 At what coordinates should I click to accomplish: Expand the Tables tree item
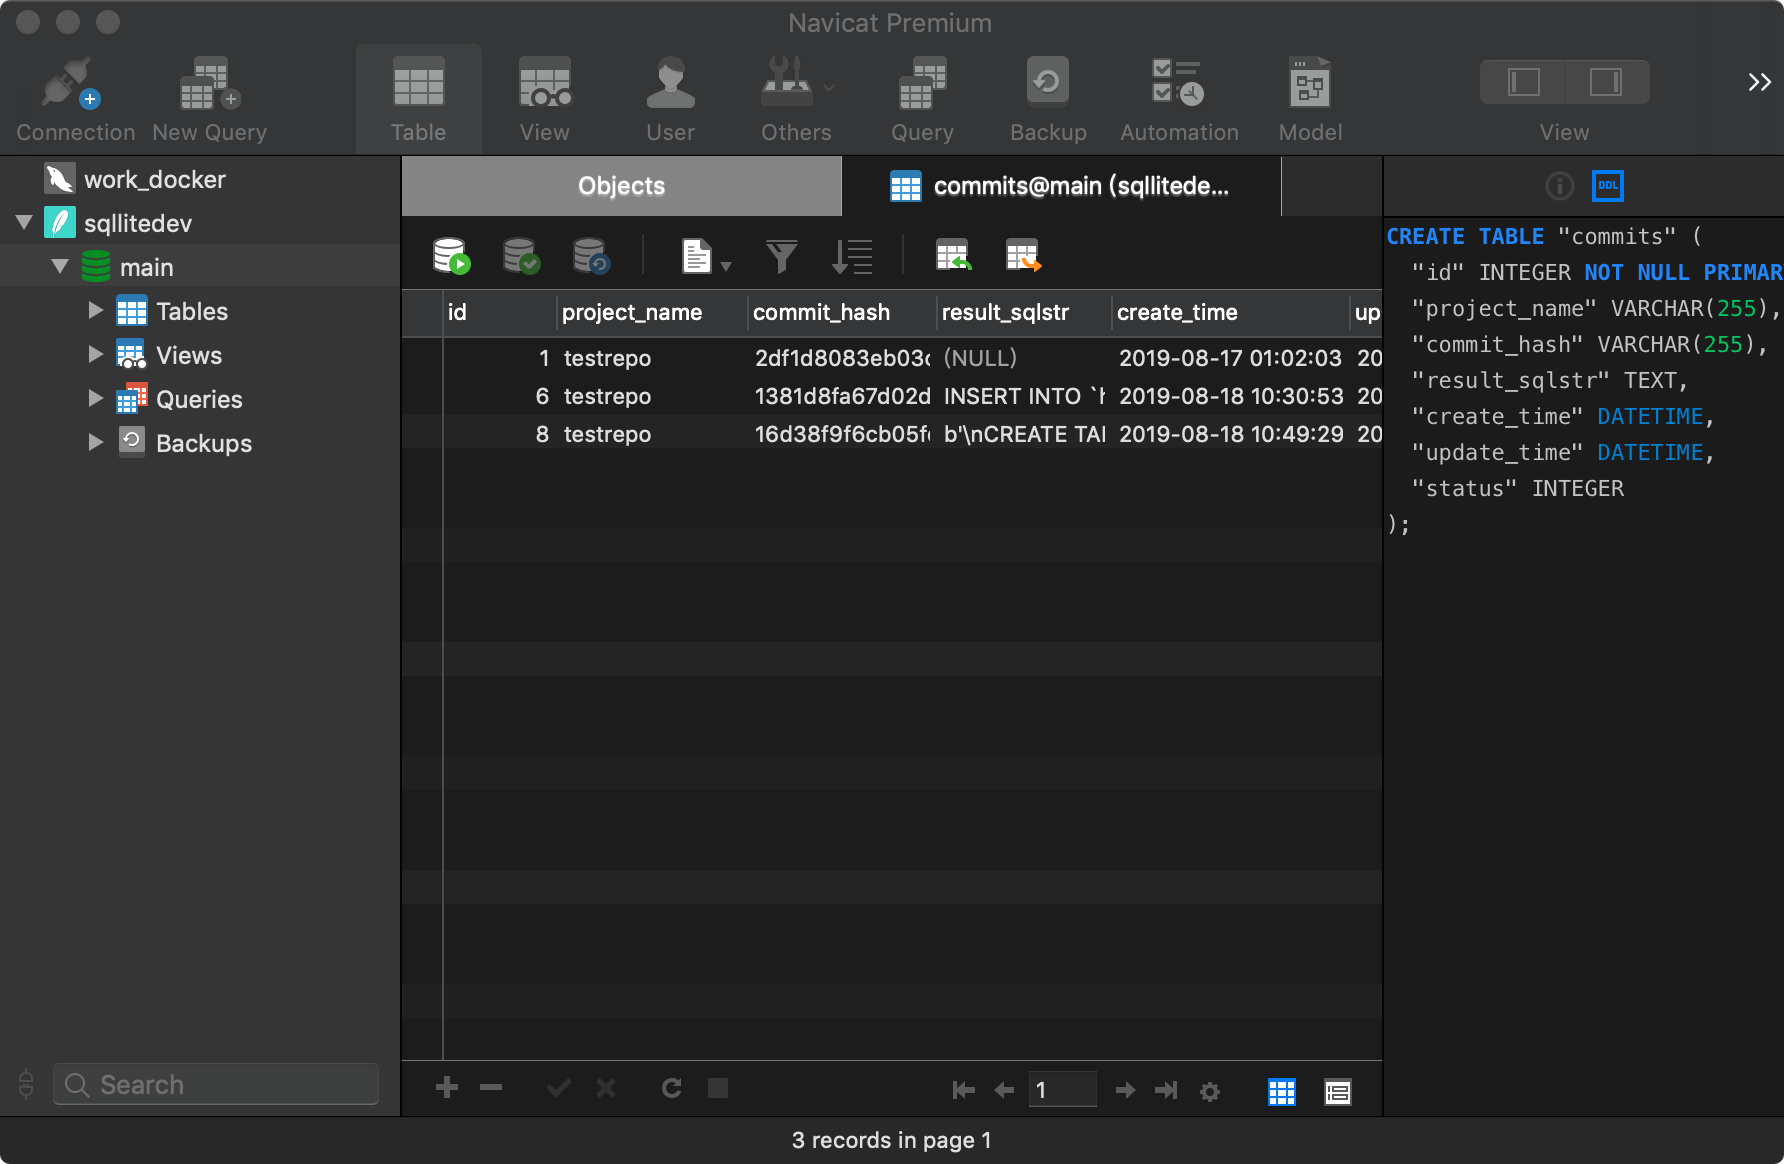click(95, 310)
